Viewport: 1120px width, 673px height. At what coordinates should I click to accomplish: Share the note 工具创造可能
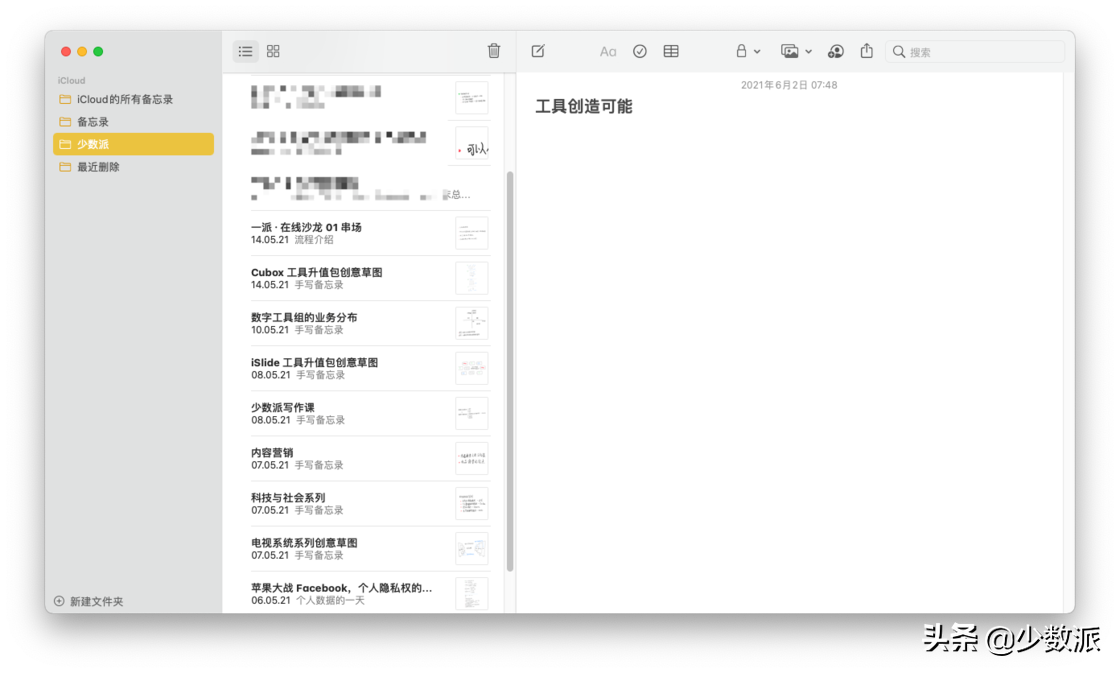point(866,51)
